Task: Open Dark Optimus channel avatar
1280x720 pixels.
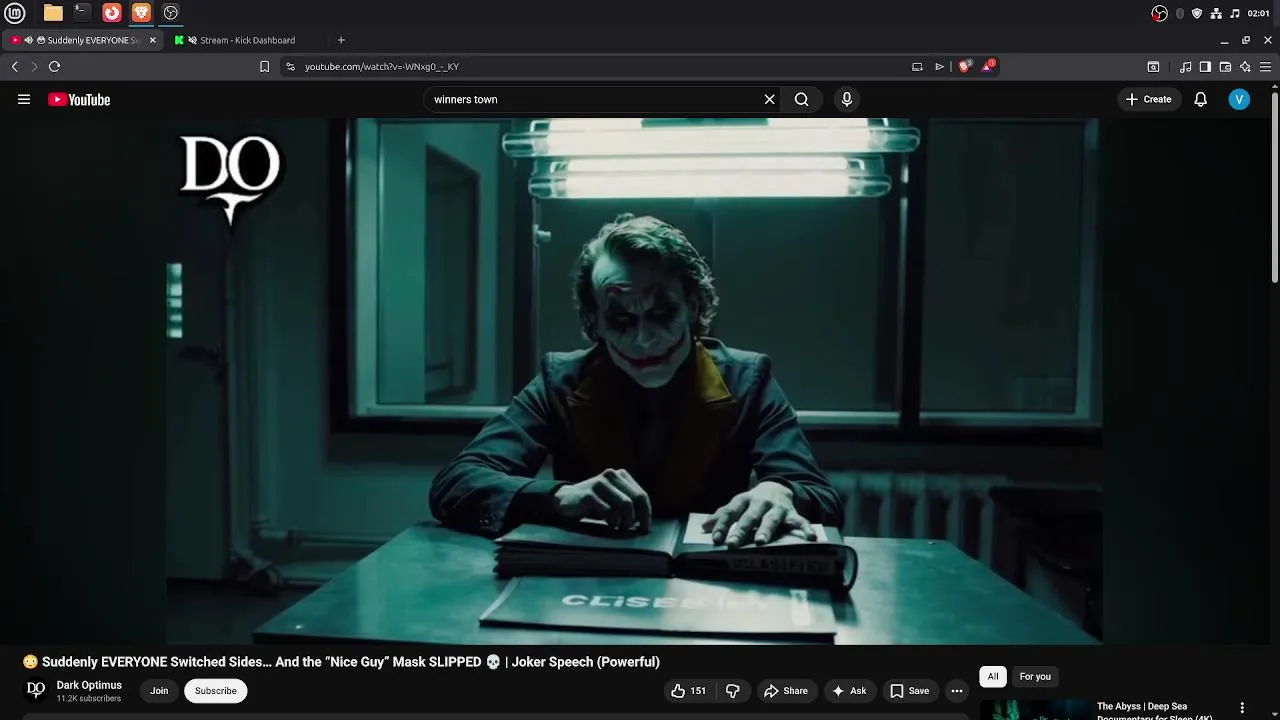Action: click(x=36, y=690)
